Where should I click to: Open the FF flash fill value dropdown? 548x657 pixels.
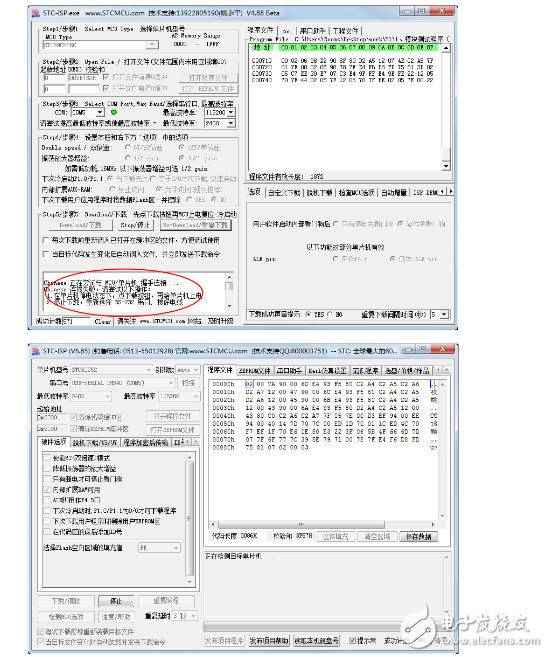pos(176,548)
